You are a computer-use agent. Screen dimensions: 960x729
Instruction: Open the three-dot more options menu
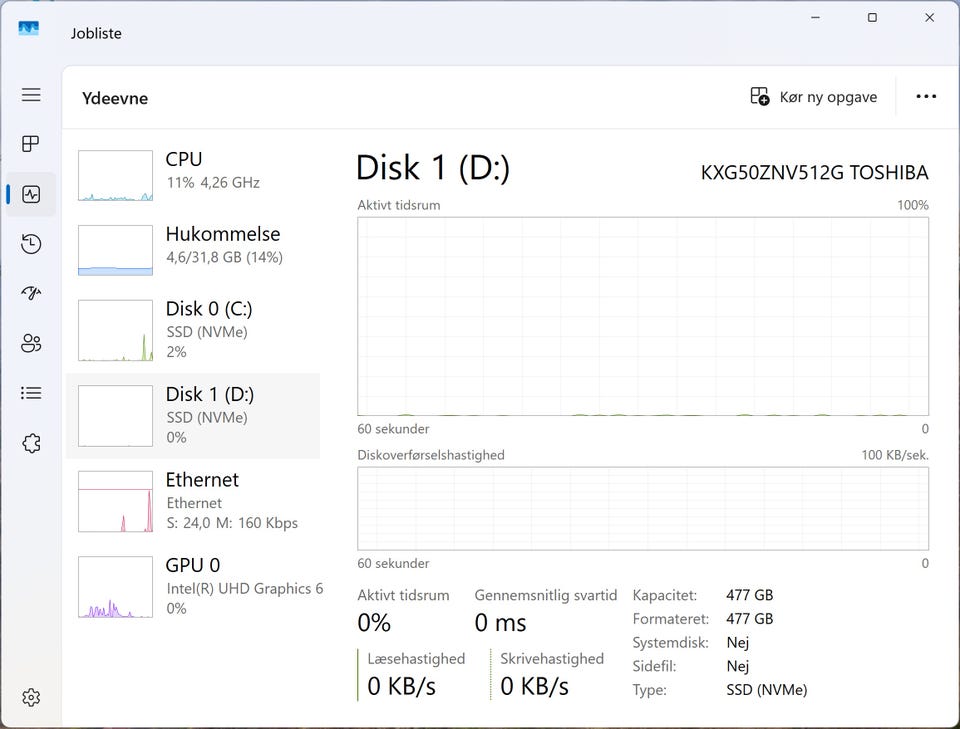[926, 97]
